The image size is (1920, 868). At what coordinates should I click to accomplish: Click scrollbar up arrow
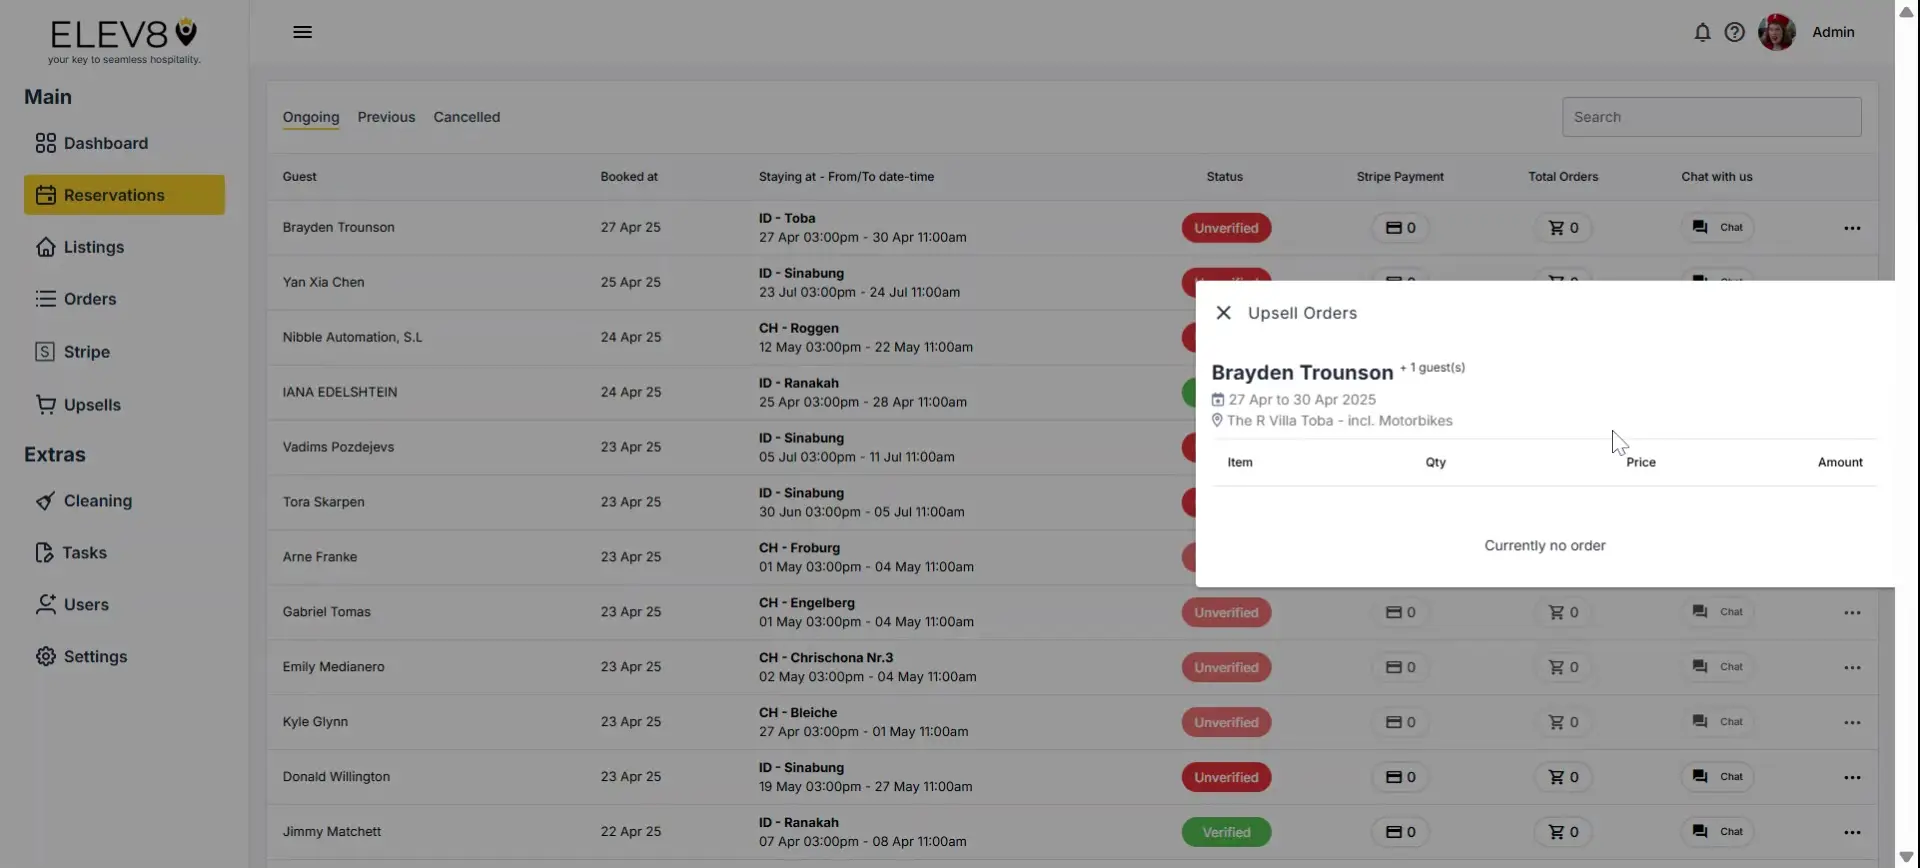1906,10
